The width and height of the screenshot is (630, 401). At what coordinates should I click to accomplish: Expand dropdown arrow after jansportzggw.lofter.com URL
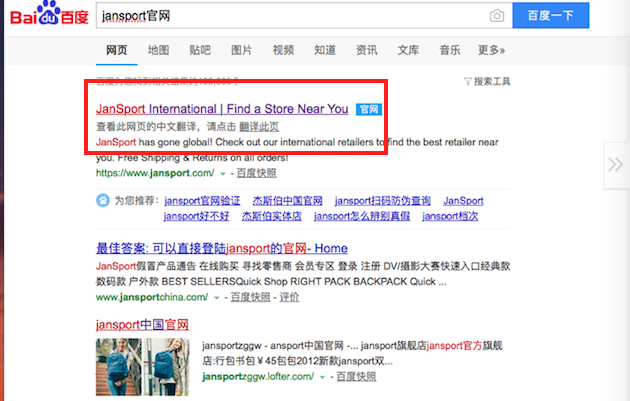(x=322, y=377)
